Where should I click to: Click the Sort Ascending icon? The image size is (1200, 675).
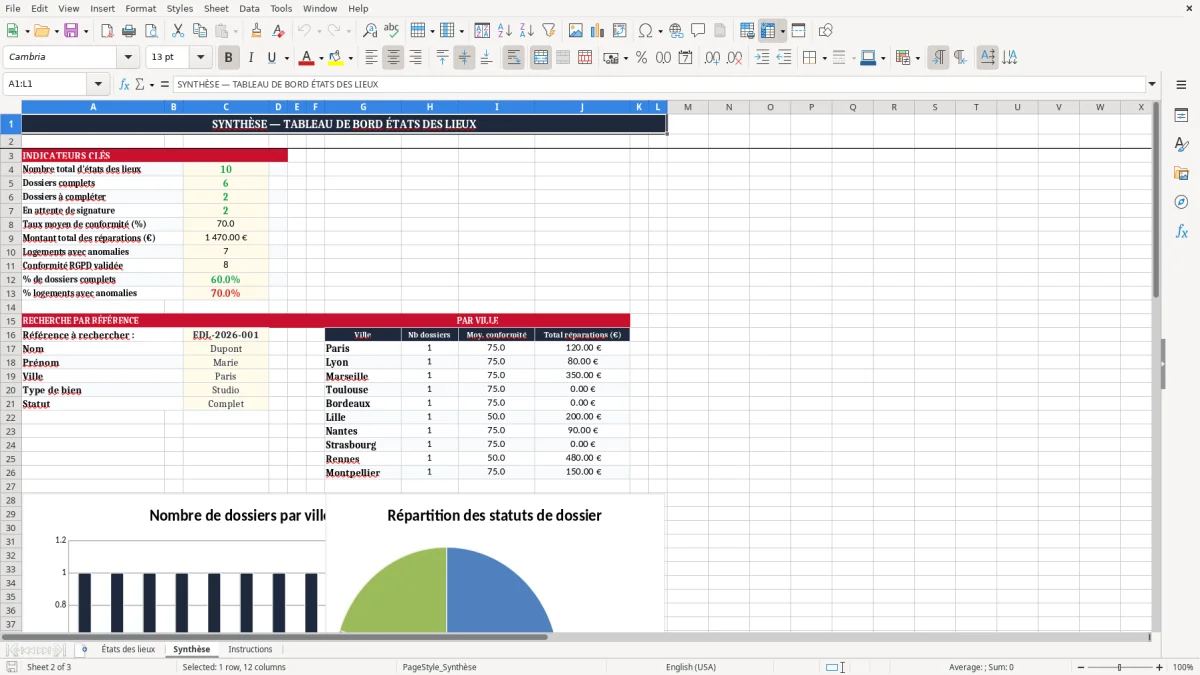pyautogui.click(x=505, y=31)
